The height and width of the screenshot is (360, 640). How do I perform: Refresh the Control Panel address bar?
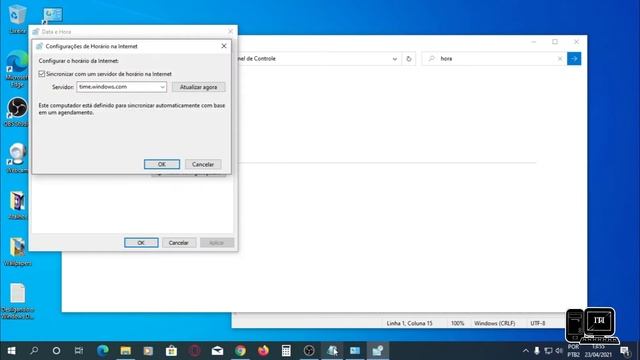pos(409,59)
